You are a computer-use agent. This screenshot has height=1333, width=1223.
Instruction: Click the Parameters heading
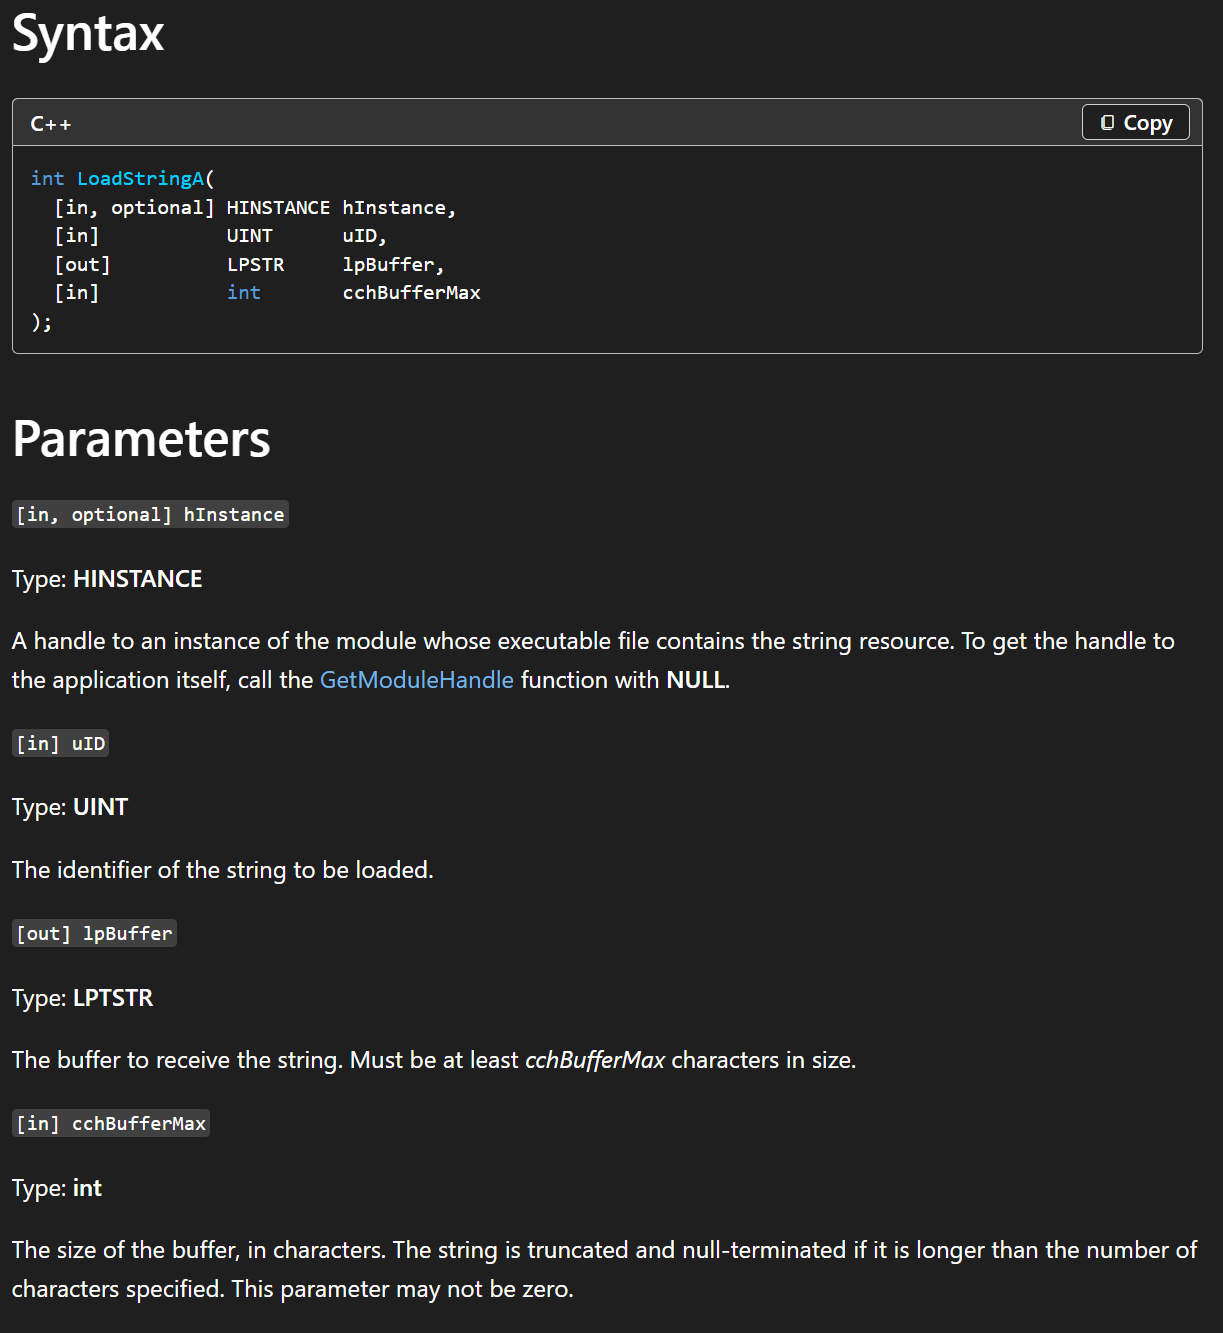click(x=141, y=439)
